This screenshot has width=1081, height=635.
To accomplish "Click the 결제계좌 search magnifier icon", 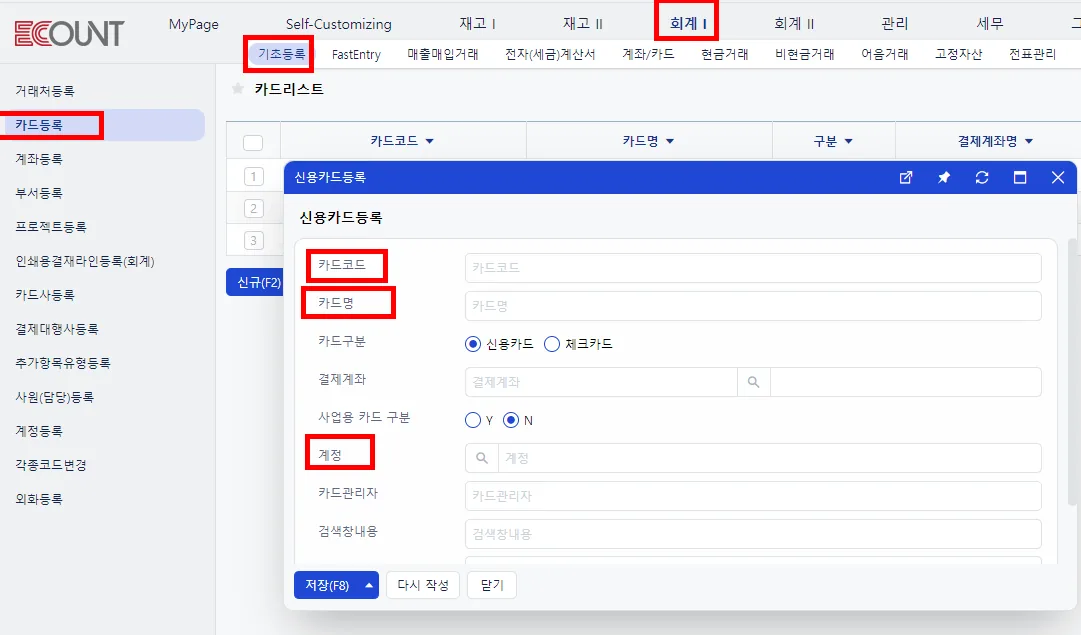I will pos(754,382).
